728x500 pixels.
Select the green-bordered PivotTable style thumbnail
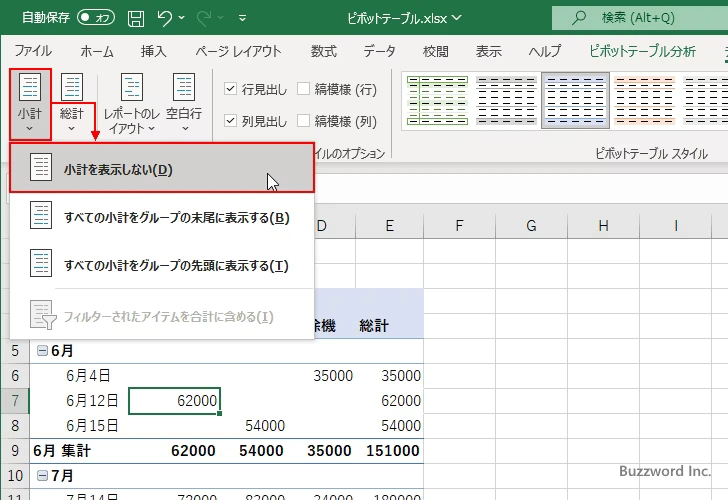[x=437, y=101]
